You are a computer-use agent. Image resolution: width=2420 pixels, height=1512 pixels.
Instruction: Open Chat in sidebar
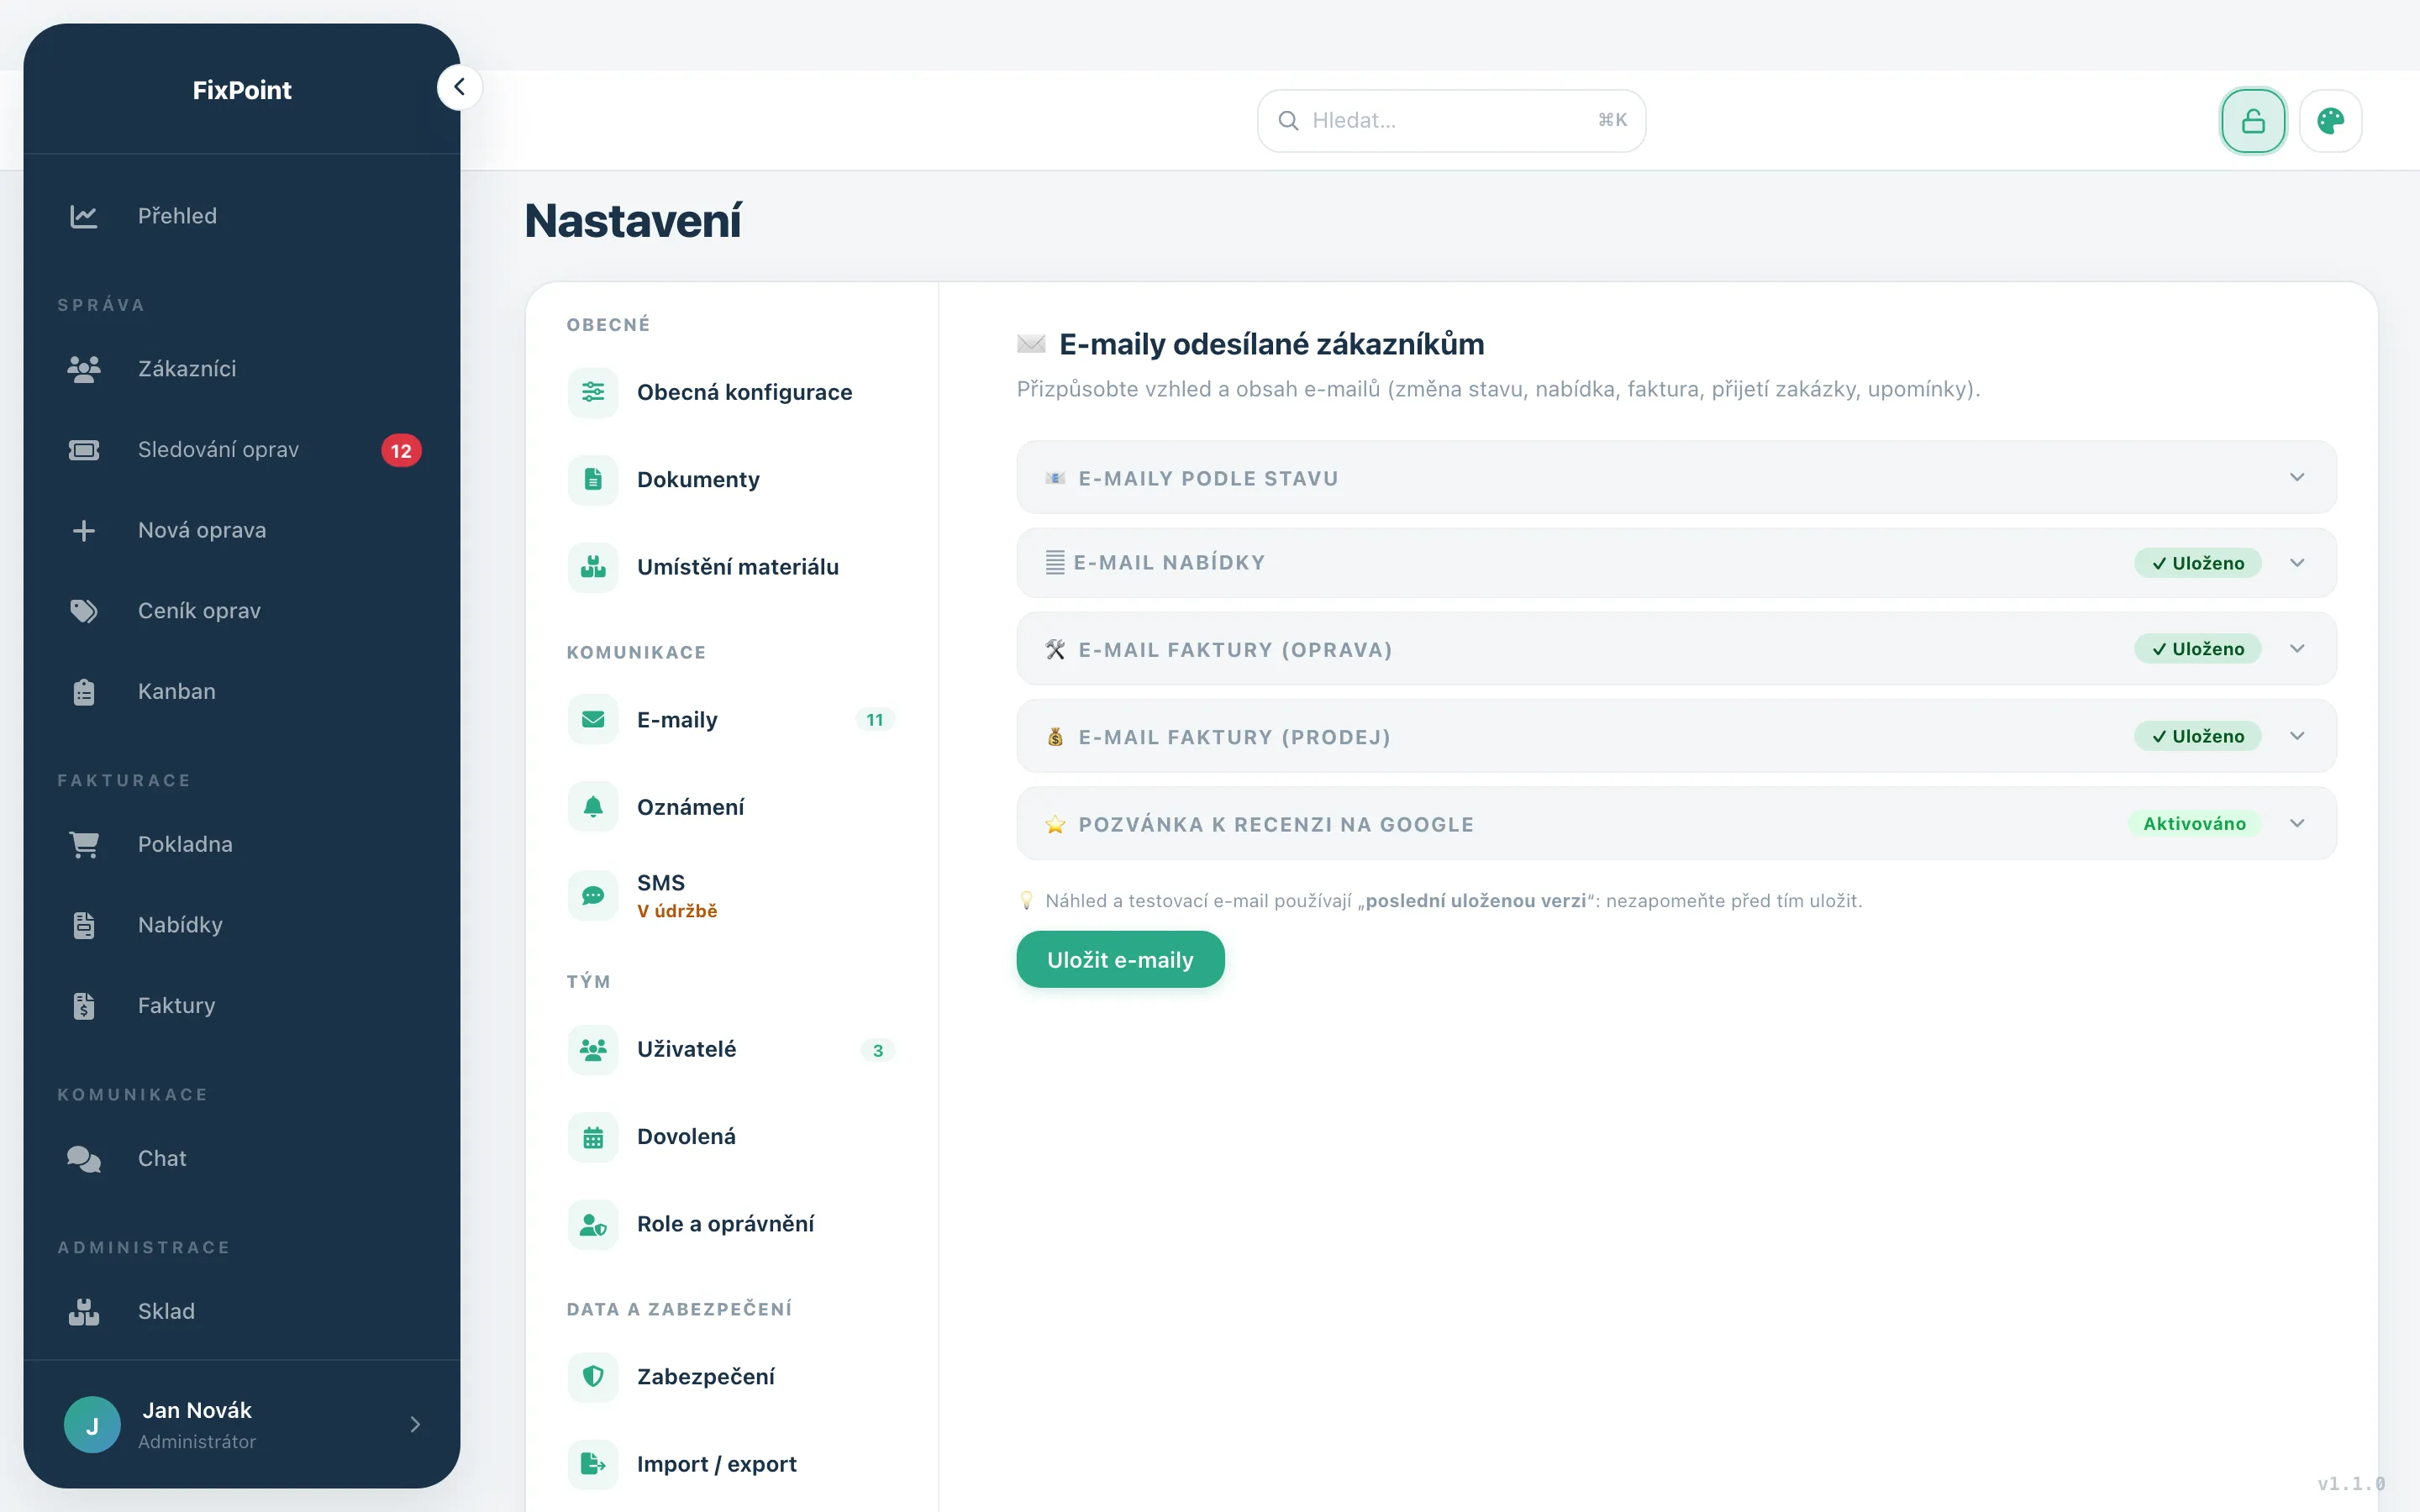point(242,1159)
